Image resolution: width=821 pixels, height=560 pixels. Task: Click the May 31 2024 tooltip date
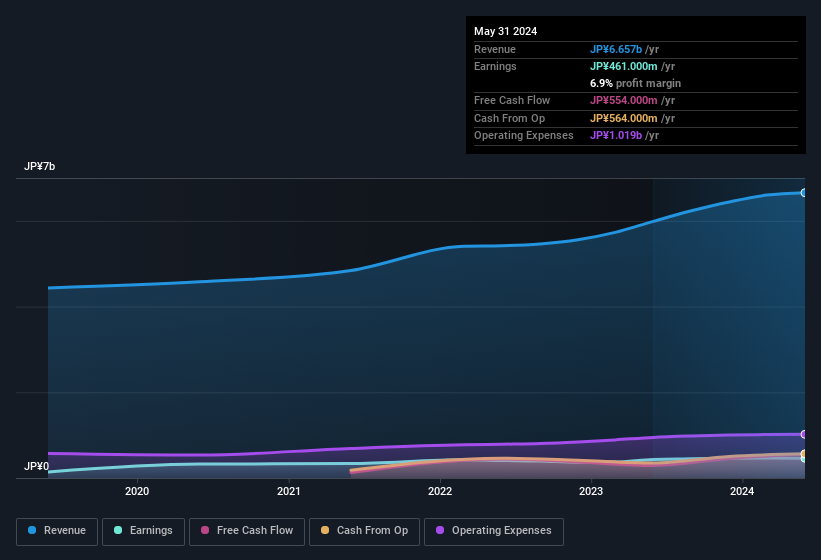click(x=505, y=31)
